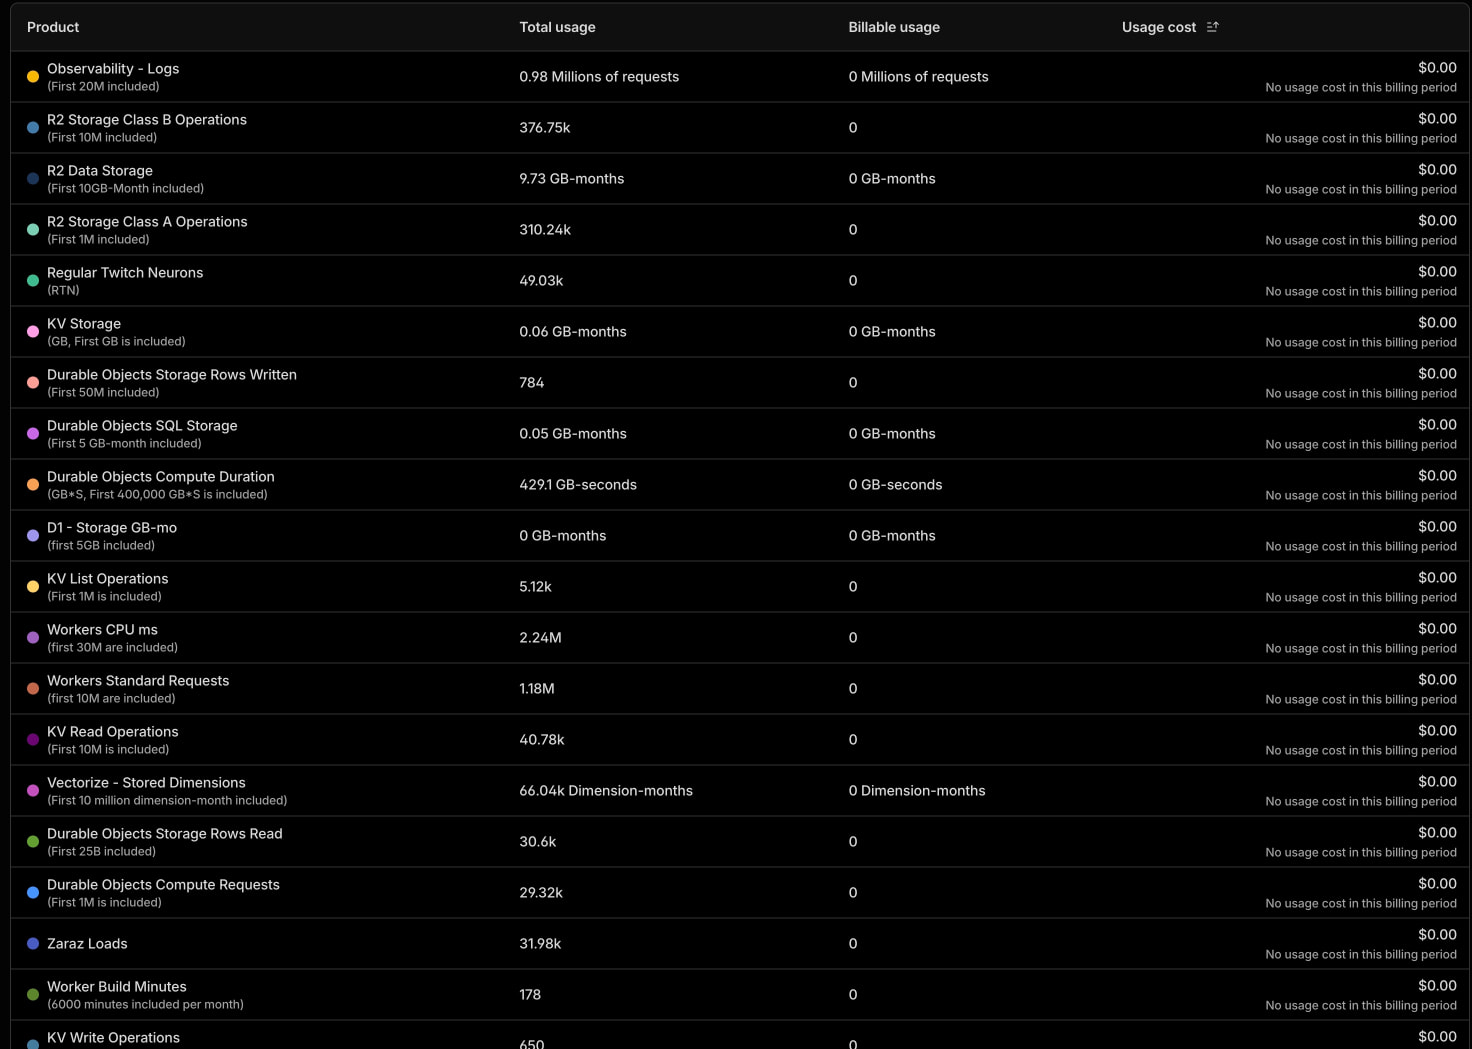This screenshot has width=1472, height=1049.
Task: Click the 1.18M total usage value
Action: coord(537,689)
